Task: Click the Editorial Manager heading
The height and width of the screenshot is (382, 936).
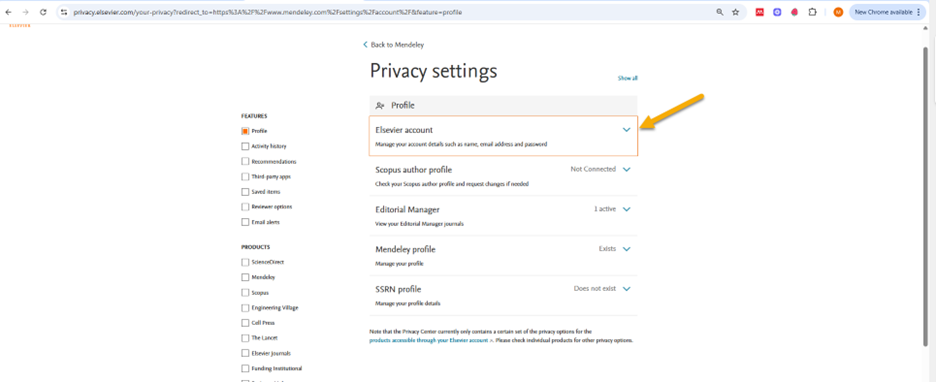Action: [x=408, y=210]
